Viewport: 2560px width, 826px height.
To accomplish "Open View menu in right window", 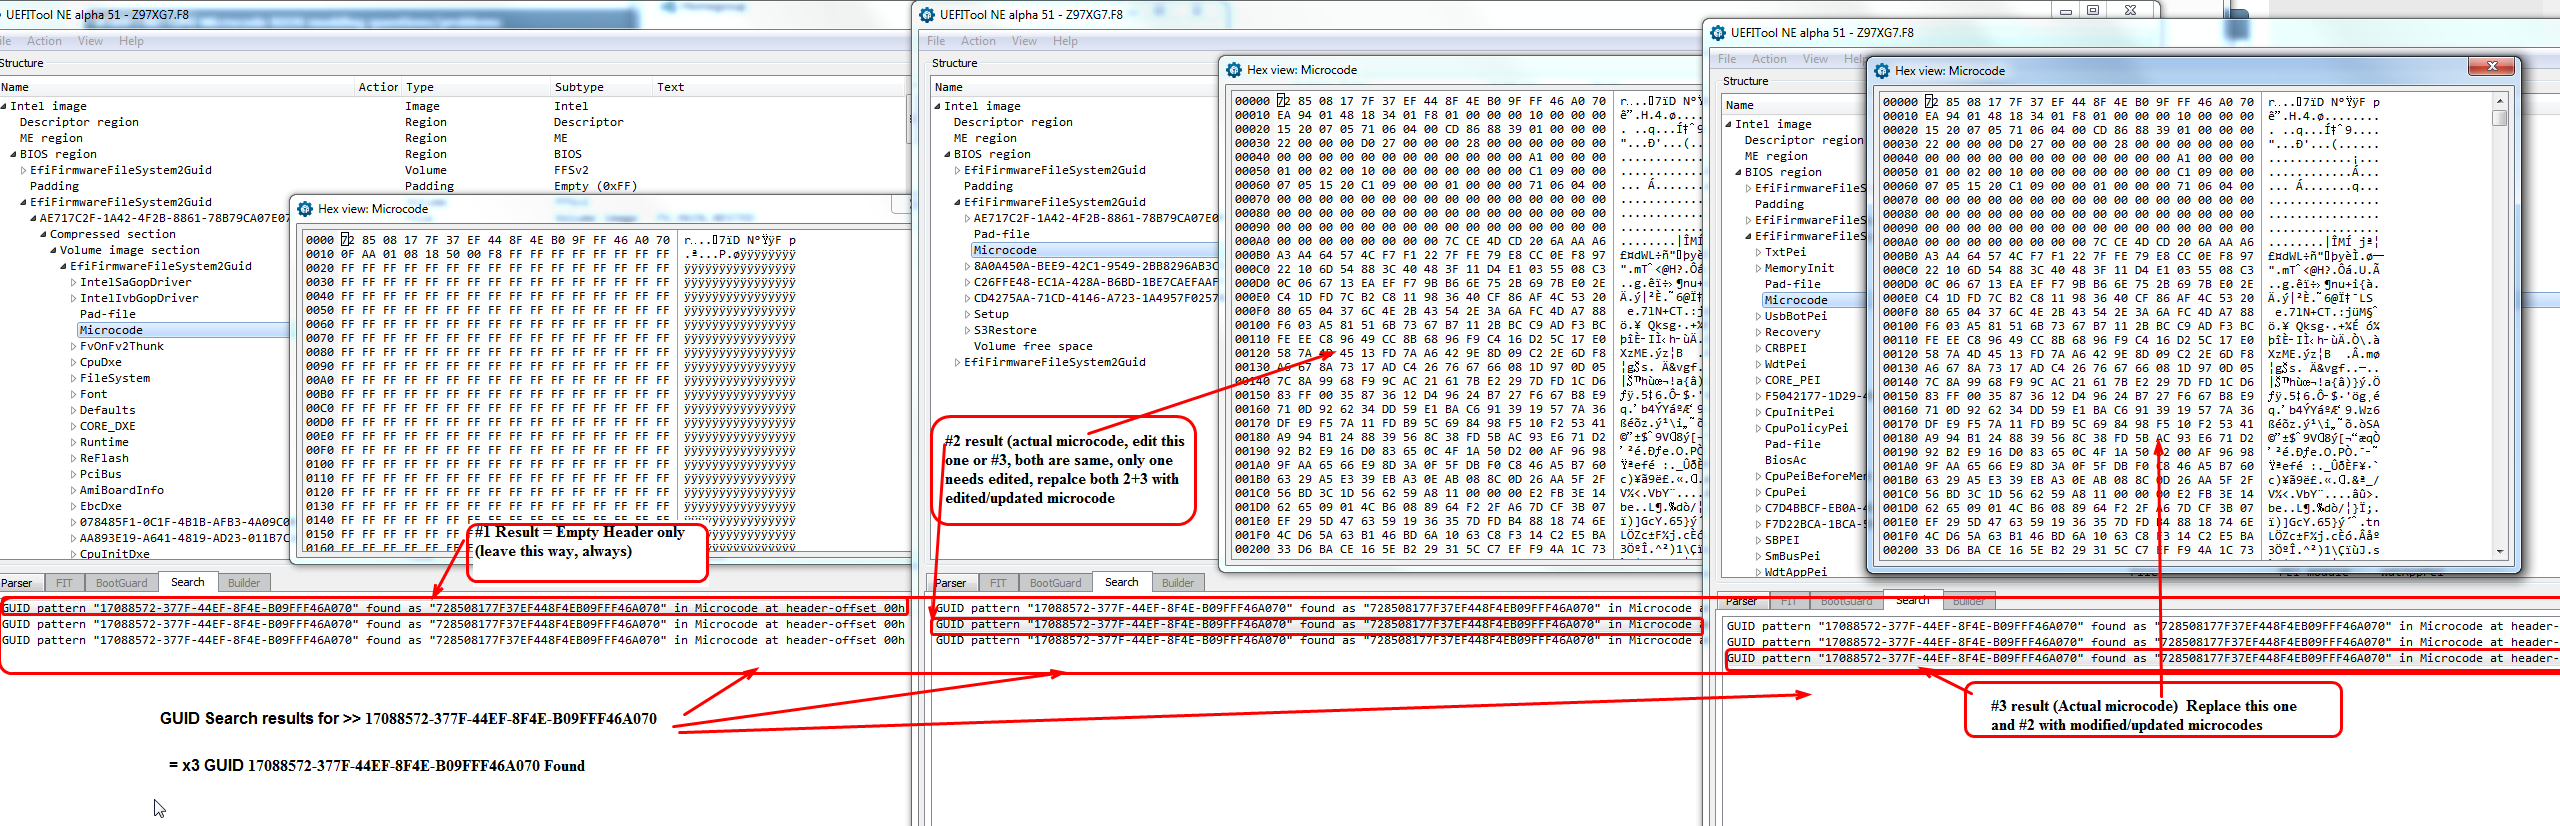I will click(x=1815, y=59).
